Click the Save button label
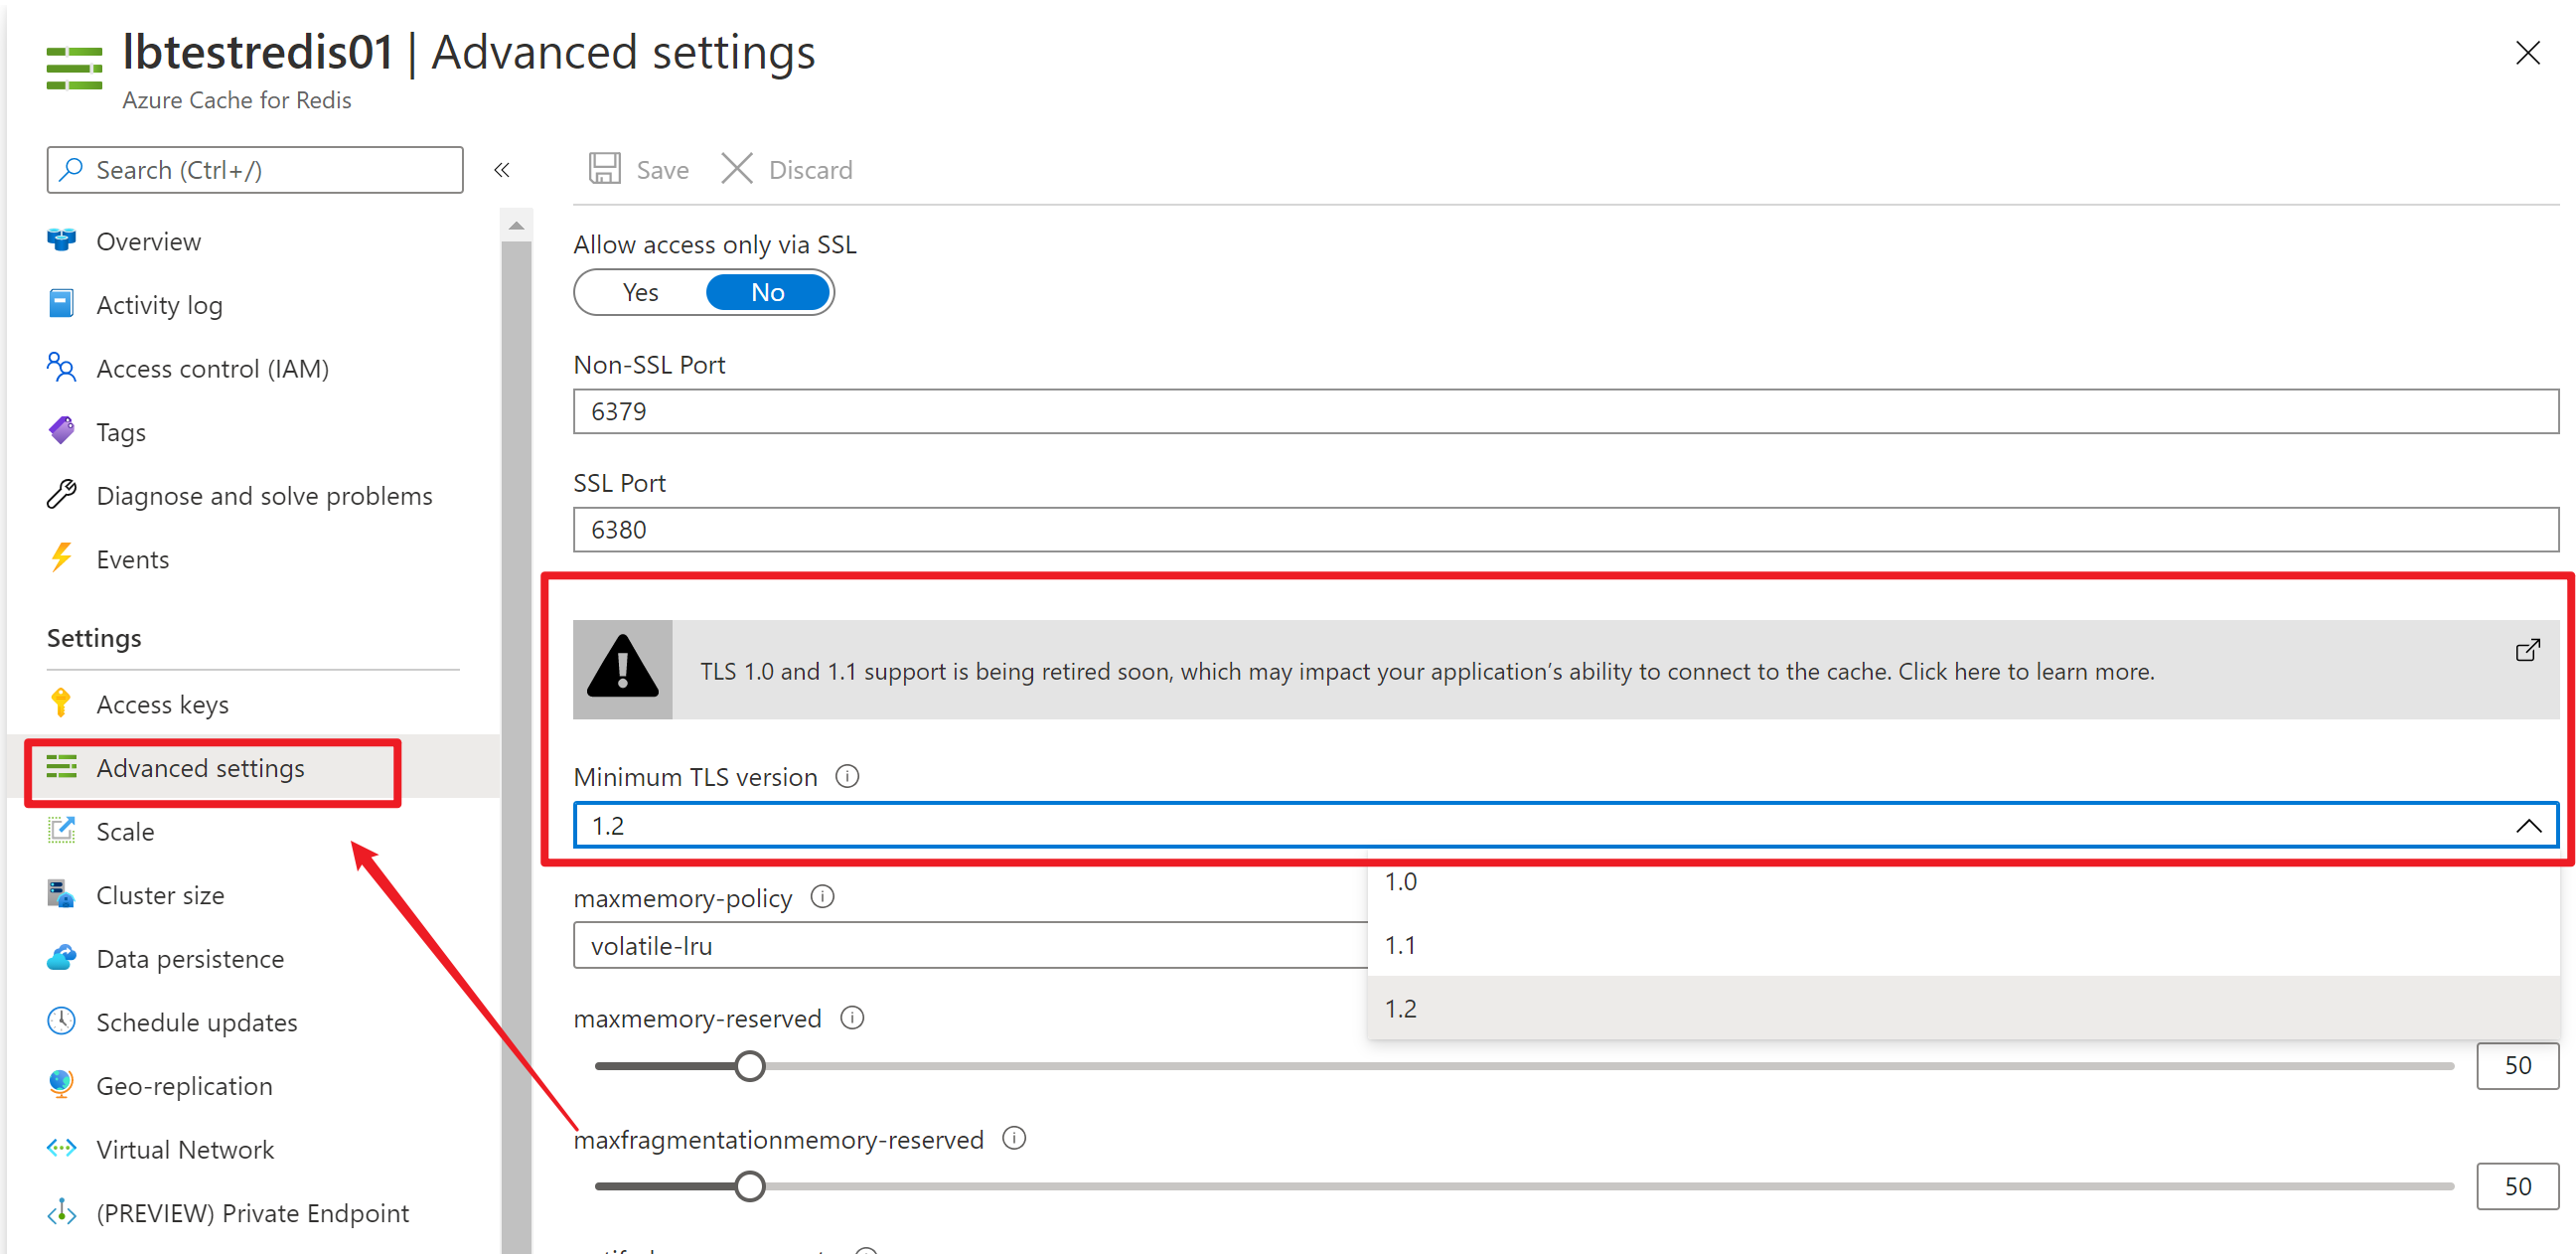The width and height of the screenshot is (2576, 1254). 662,170
